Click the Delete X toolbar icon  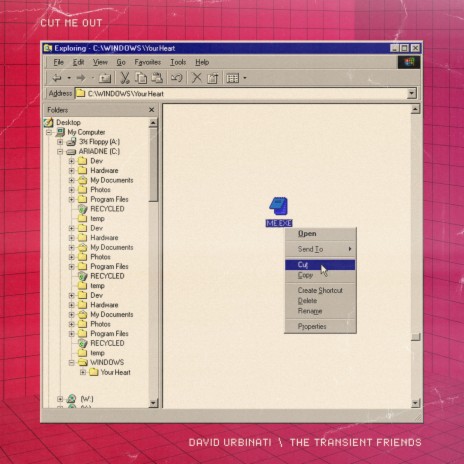click(197, 78)
